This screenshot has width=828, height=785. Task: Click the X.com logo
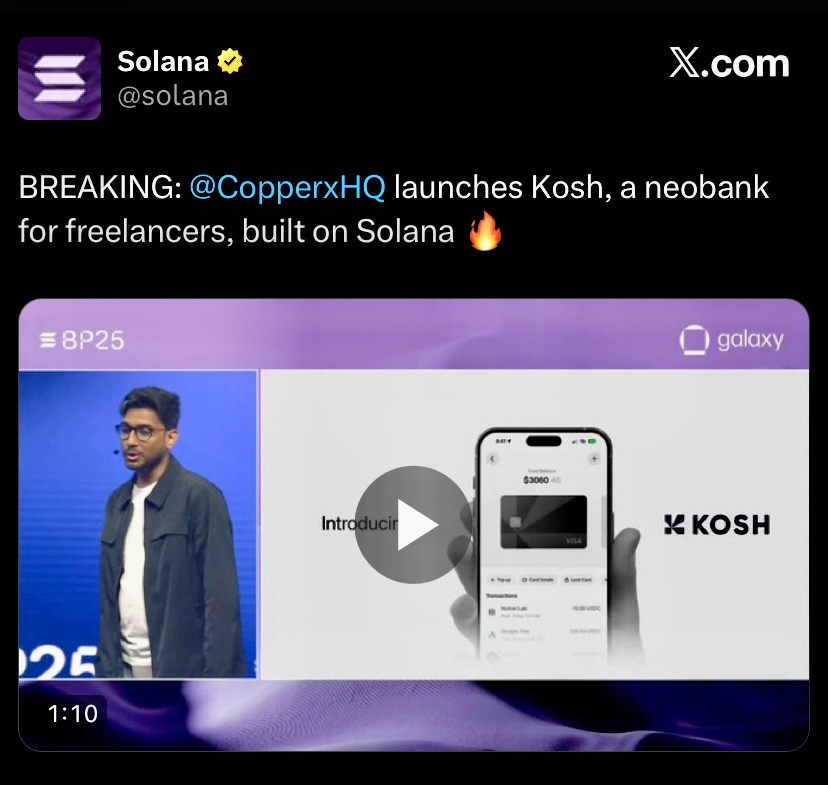(729, 63)
